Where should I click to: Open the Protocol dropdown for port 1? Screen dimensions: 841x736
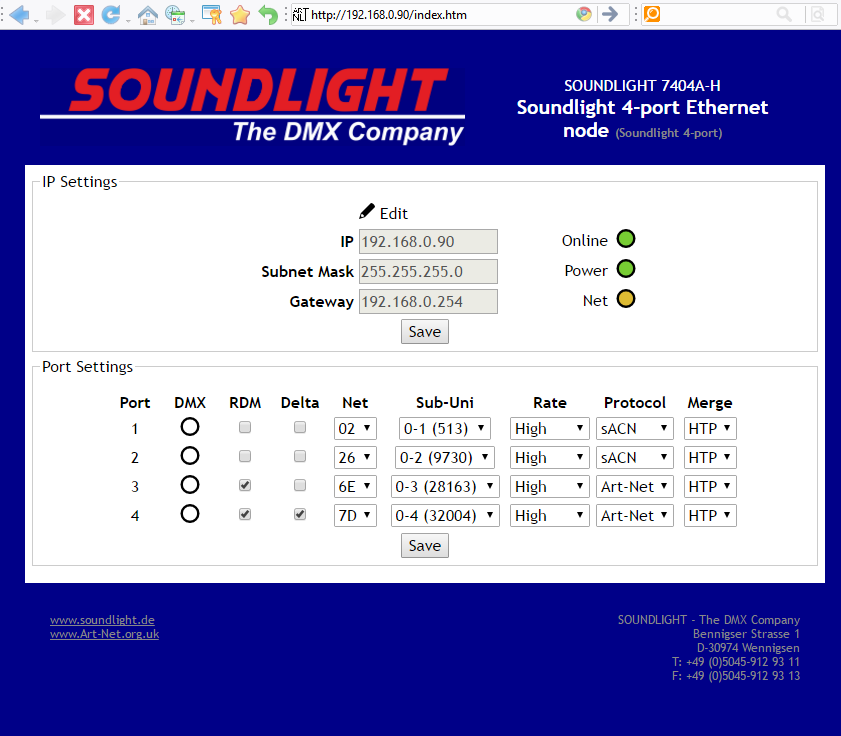tap(635, 429)
